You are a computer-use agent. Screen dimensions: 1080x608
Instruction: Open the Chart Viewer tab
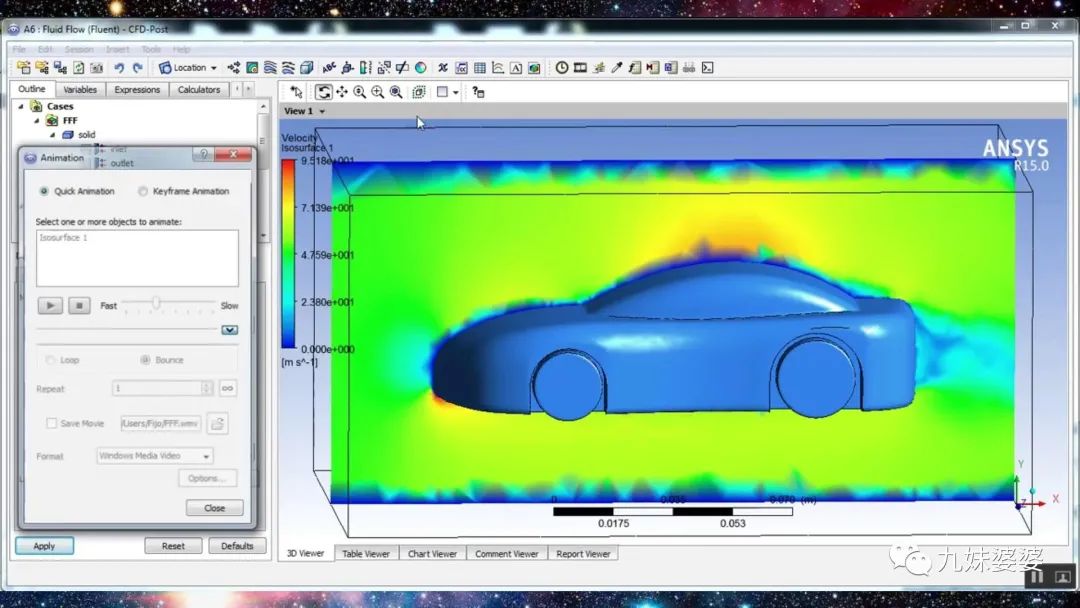click(x=432, y=553)
